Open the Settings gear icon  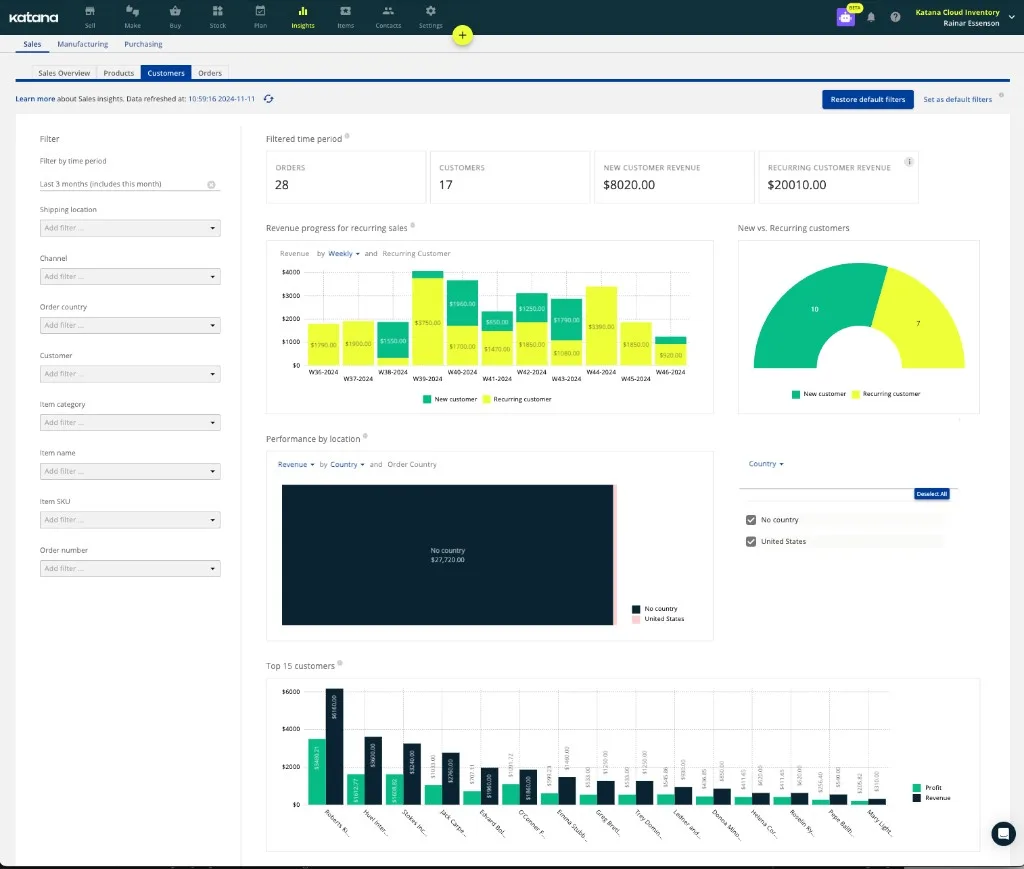tap(430, 16)
